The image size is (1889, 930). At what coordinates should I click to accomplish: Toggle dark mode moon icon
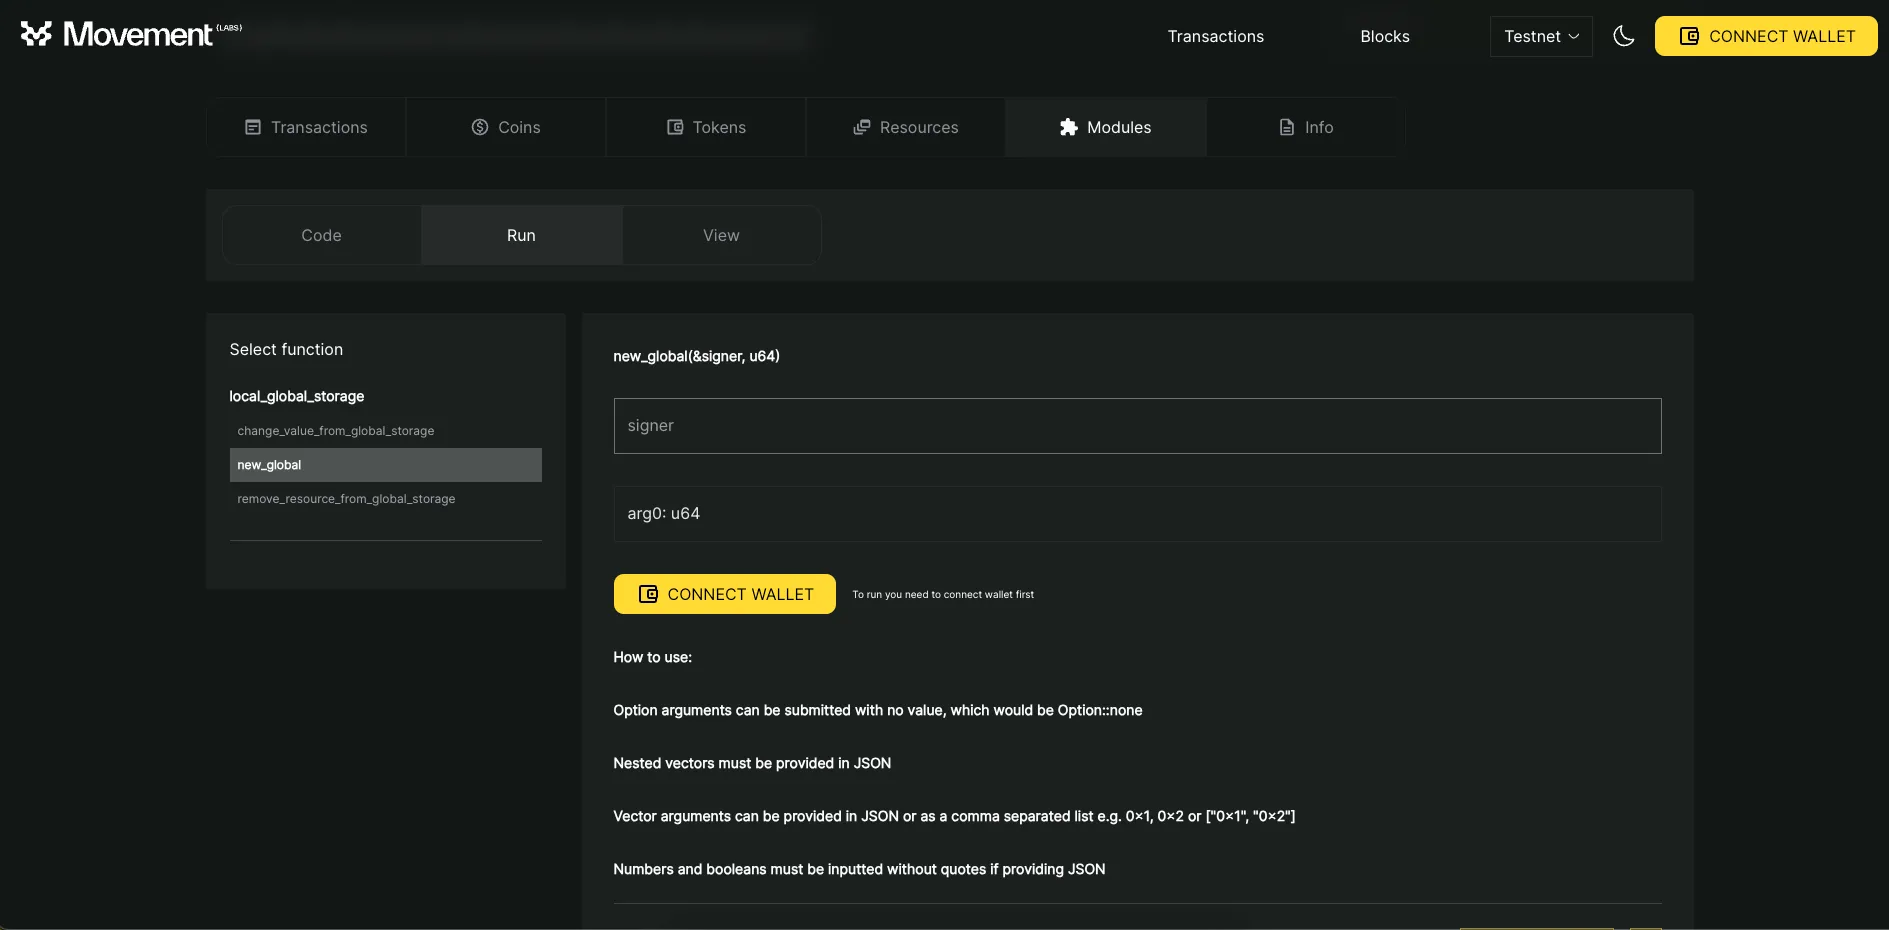[1624, 36]
